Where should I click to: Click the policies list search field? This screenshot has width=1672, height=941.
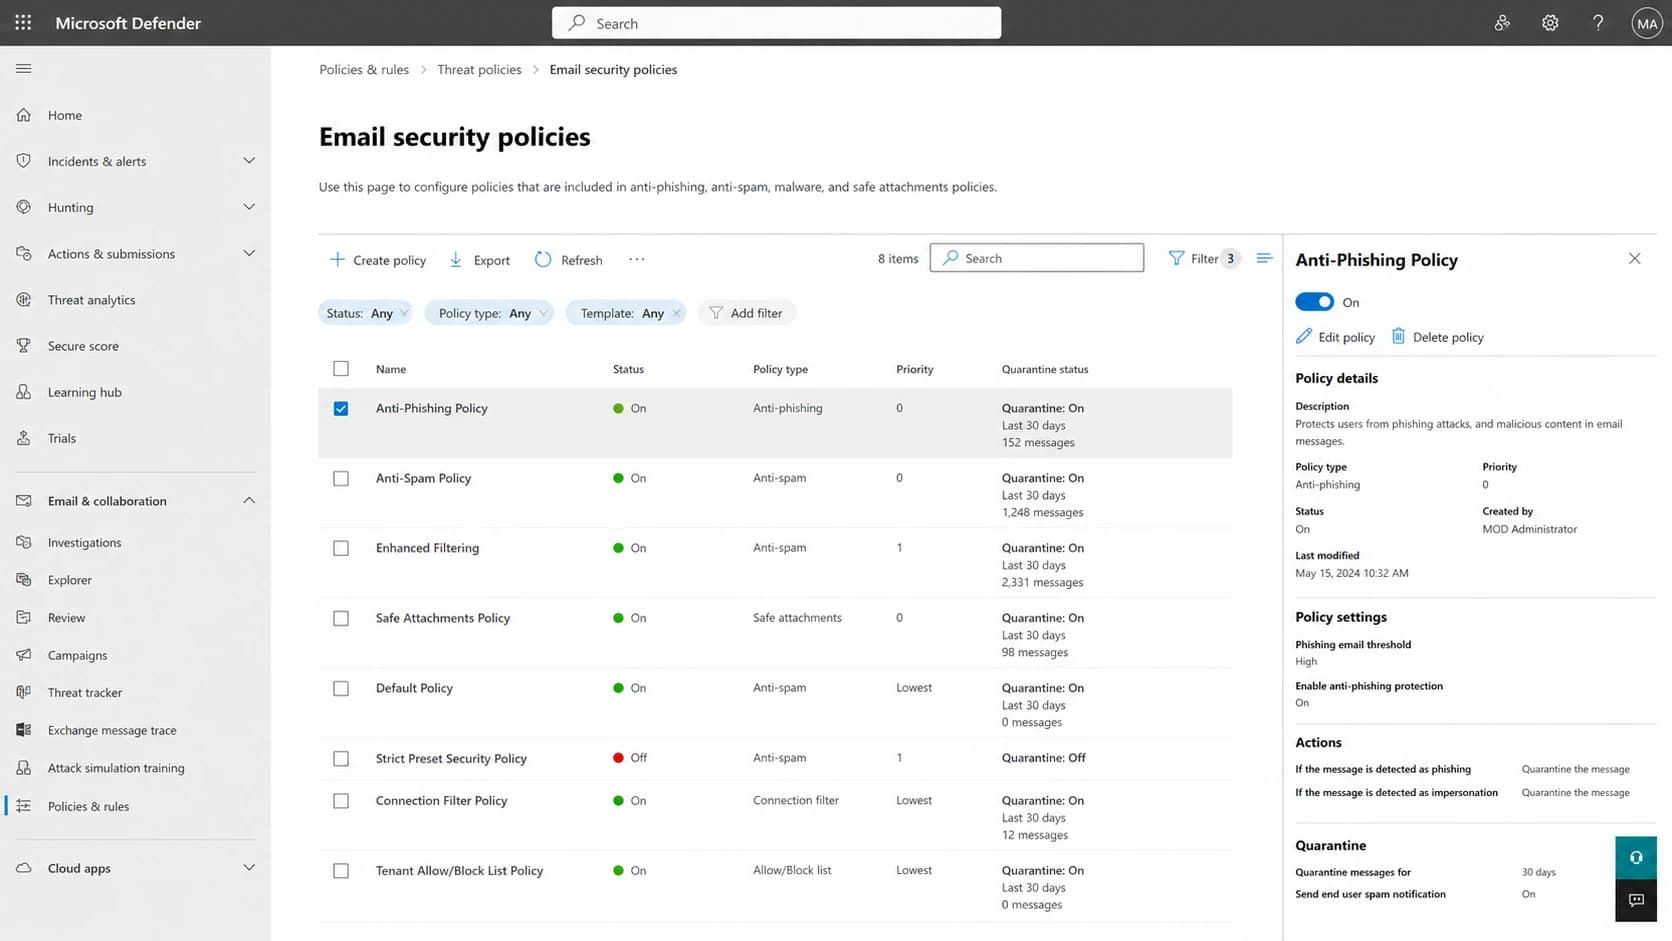click(x=1037, y=258)
